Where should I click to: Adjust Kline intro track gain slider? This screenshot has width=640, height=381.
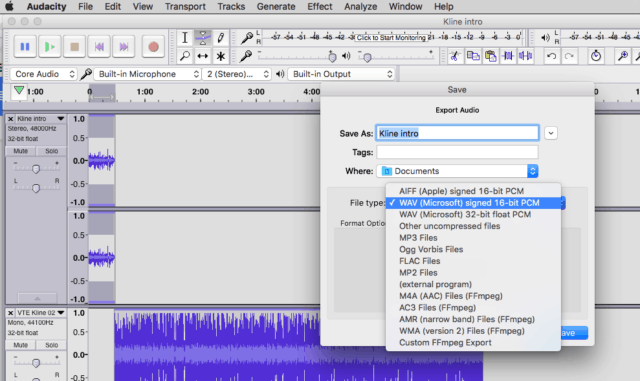[x=36, y=169]
